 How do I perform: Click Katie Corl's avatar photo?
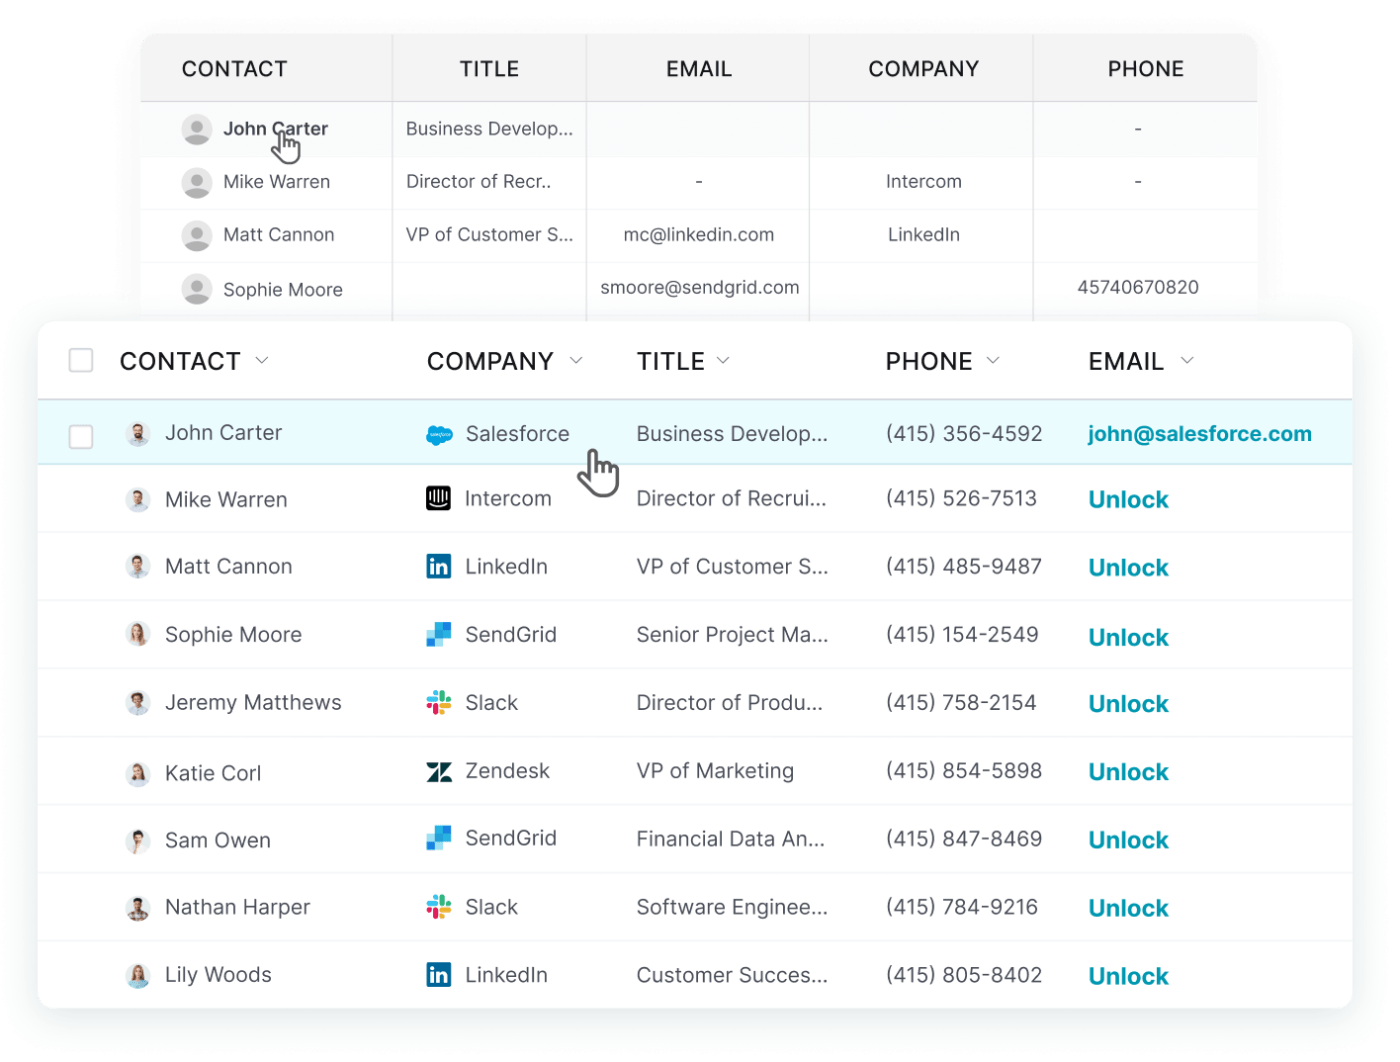coord(138,773)
